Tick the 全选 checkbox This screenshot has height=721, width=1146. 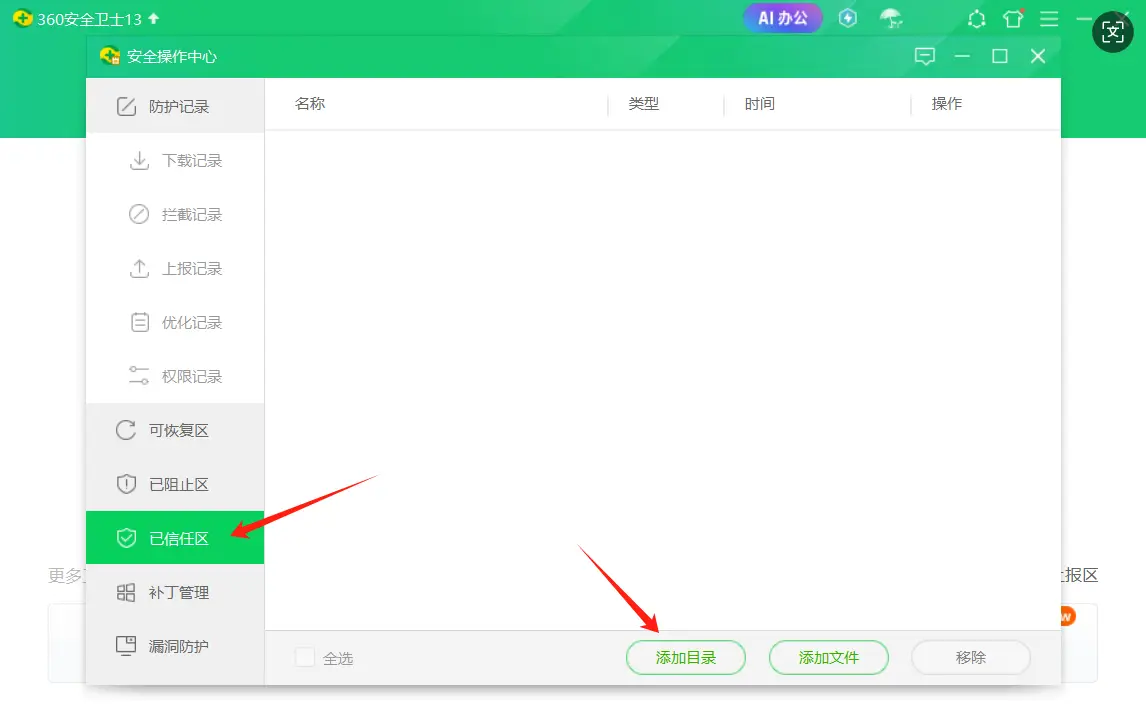pos(305,657)
